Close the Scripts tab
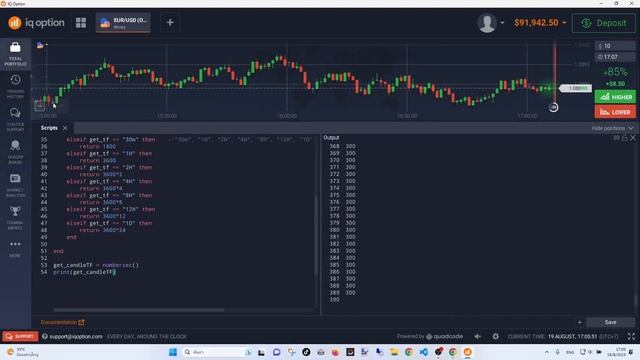 pos(65,128)
